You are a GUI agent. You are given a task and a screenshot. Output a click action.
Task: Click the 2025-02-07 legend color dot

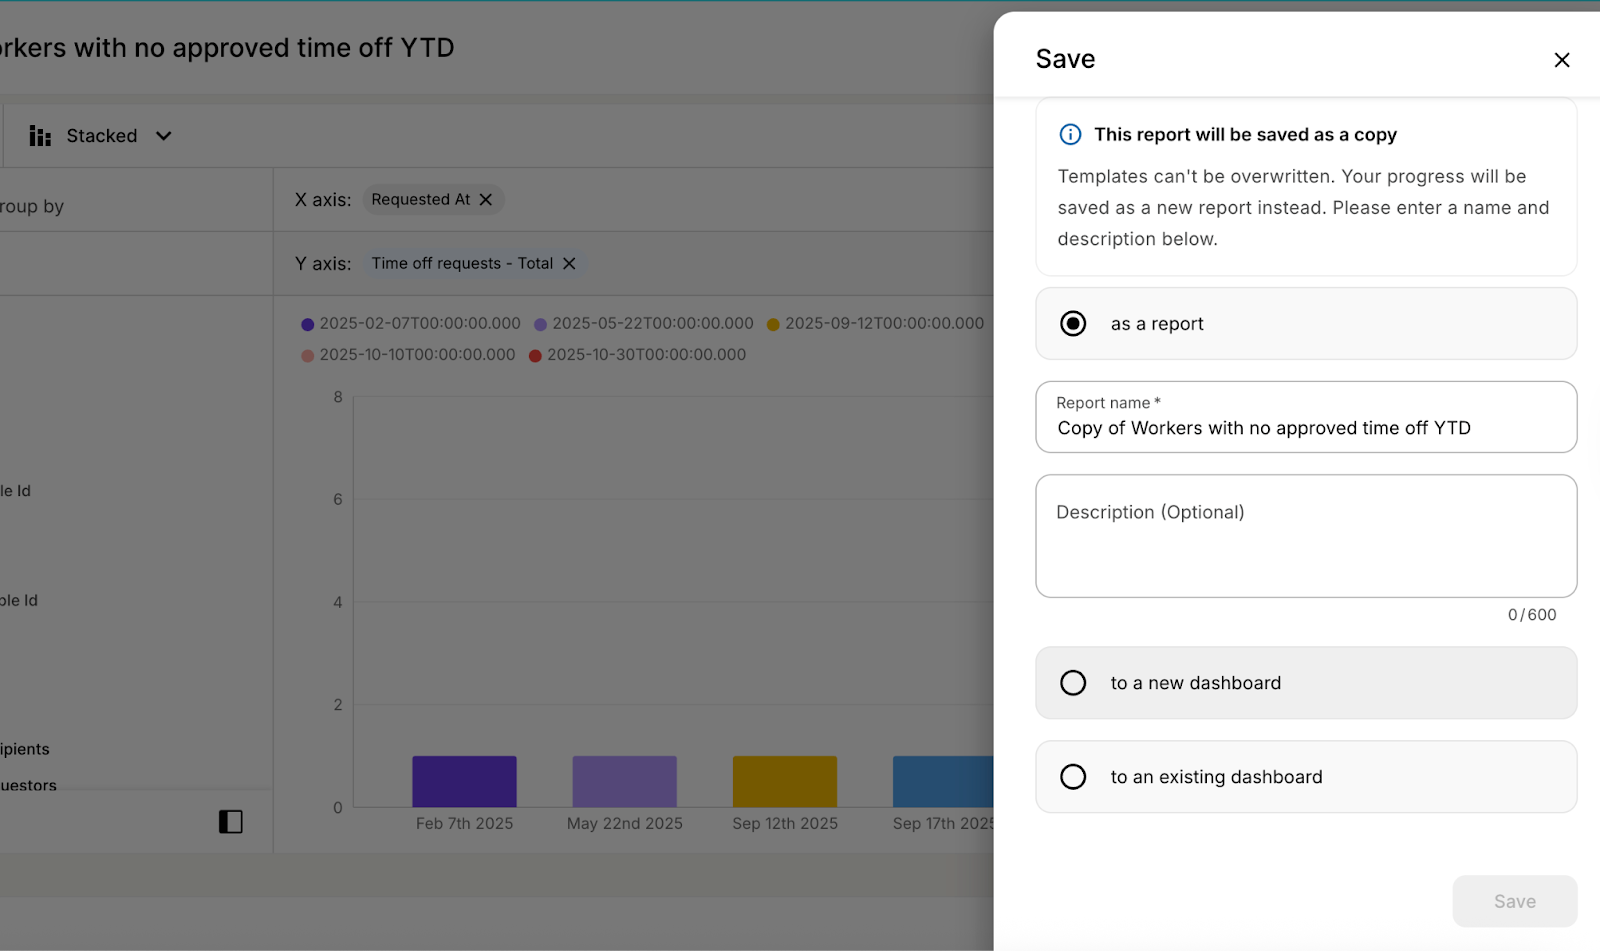tap(308, 324)
